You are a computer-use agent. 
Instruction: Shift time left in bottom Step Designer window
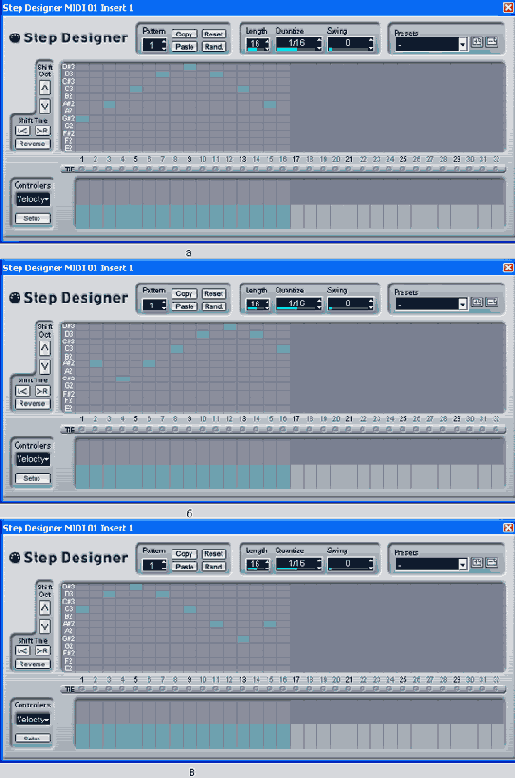[x=22, y=650]
